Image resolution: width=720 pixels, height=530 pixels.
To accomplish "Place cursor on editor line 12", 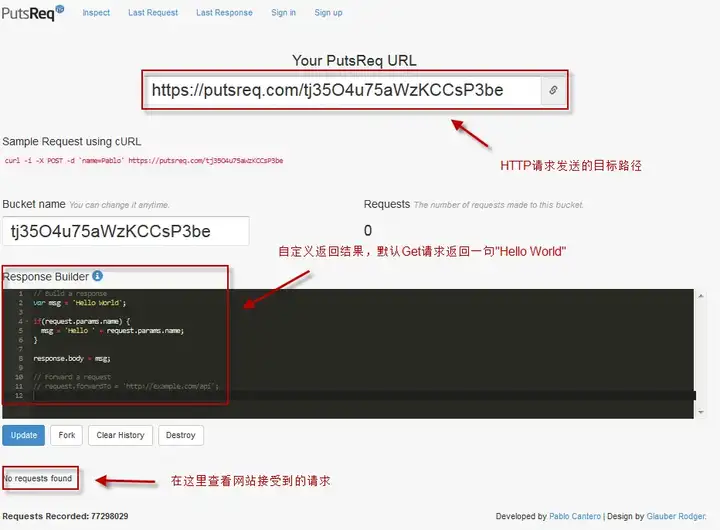I will 363,395.
